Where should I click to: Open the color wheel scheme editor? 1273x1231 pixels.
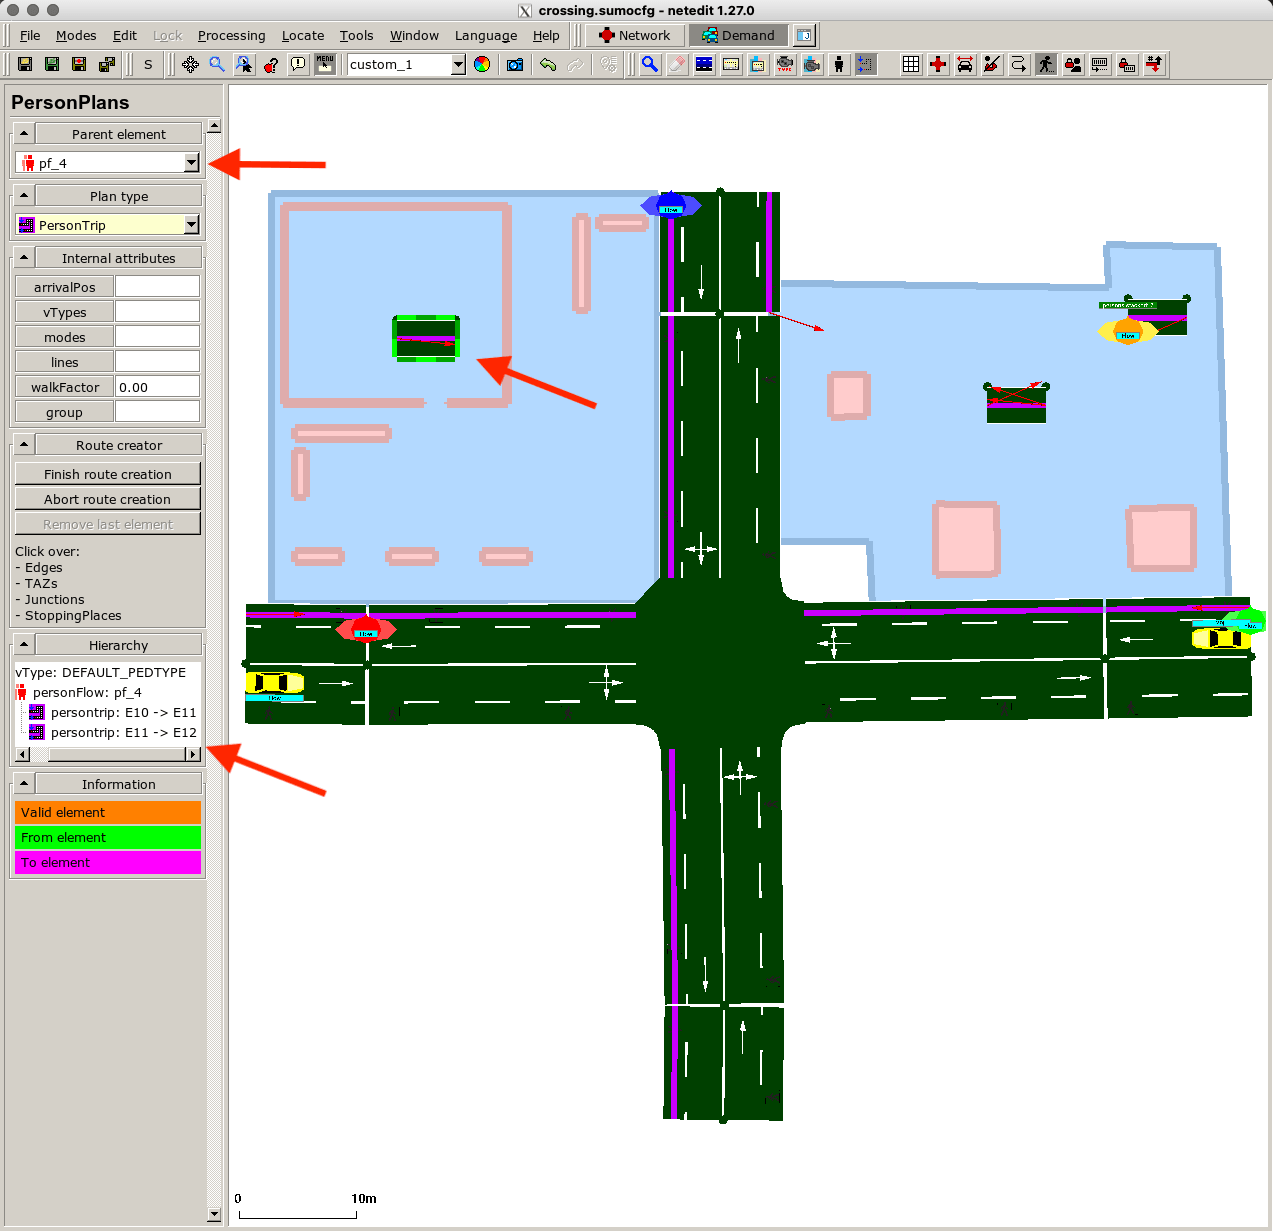pos(482,64)
